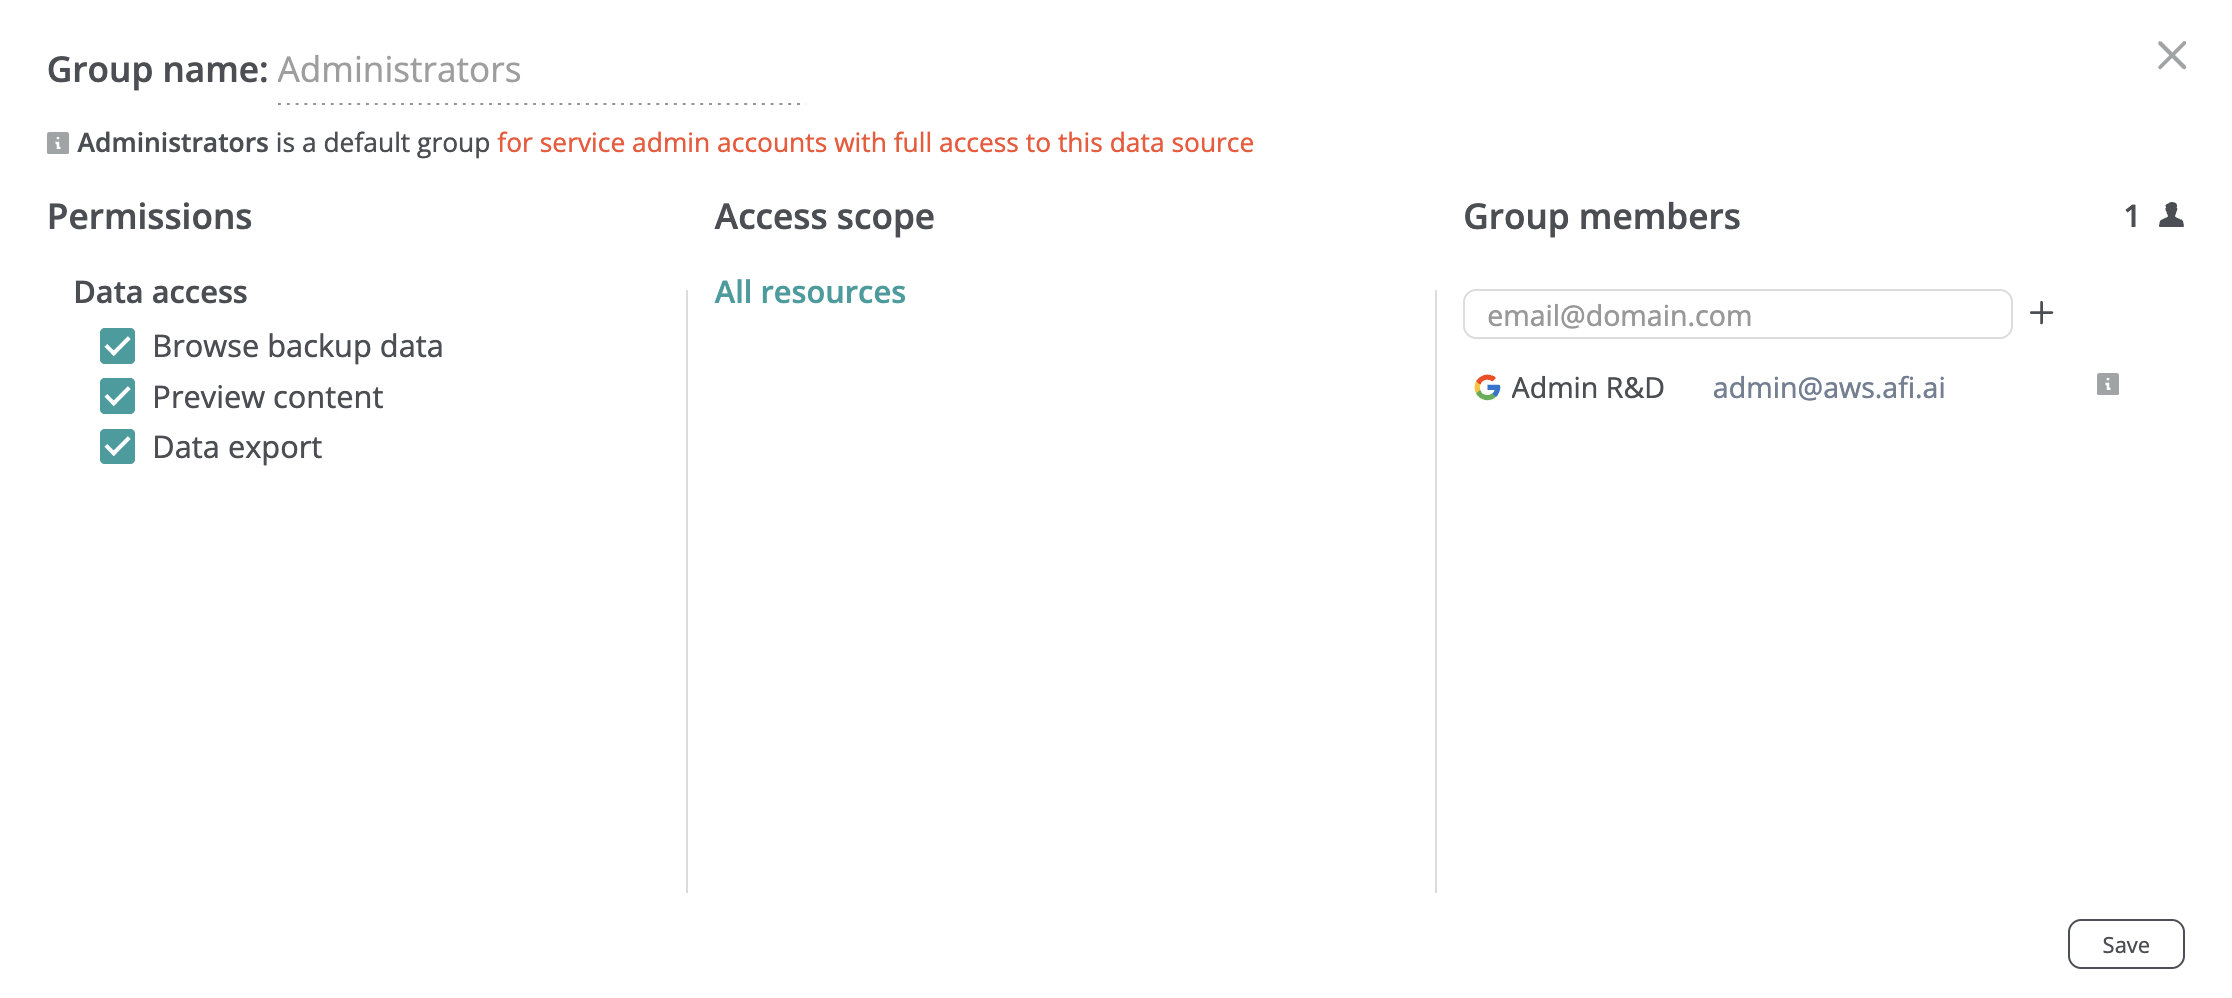Click the info icon on admin@aws.afi.ai row
Viewport: 2232px width, 998px height.
point(2107,385)
